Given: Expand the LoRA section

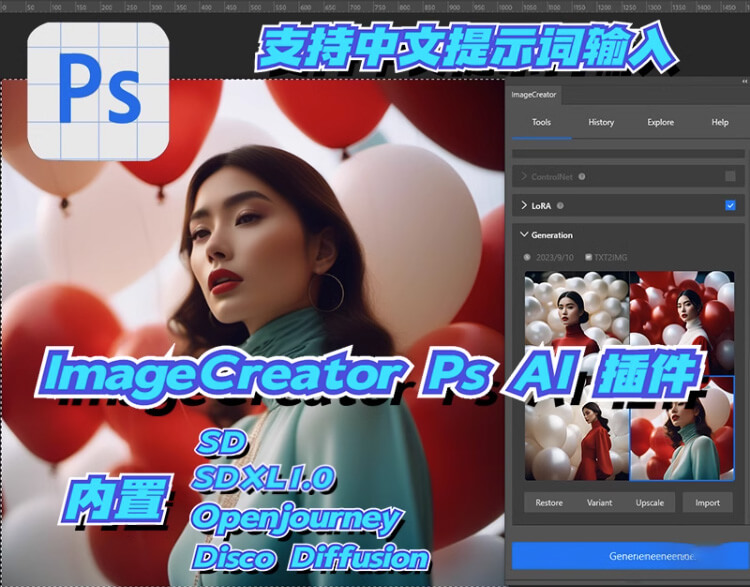Looking at the screenshot, I should (x=524, y=205).
